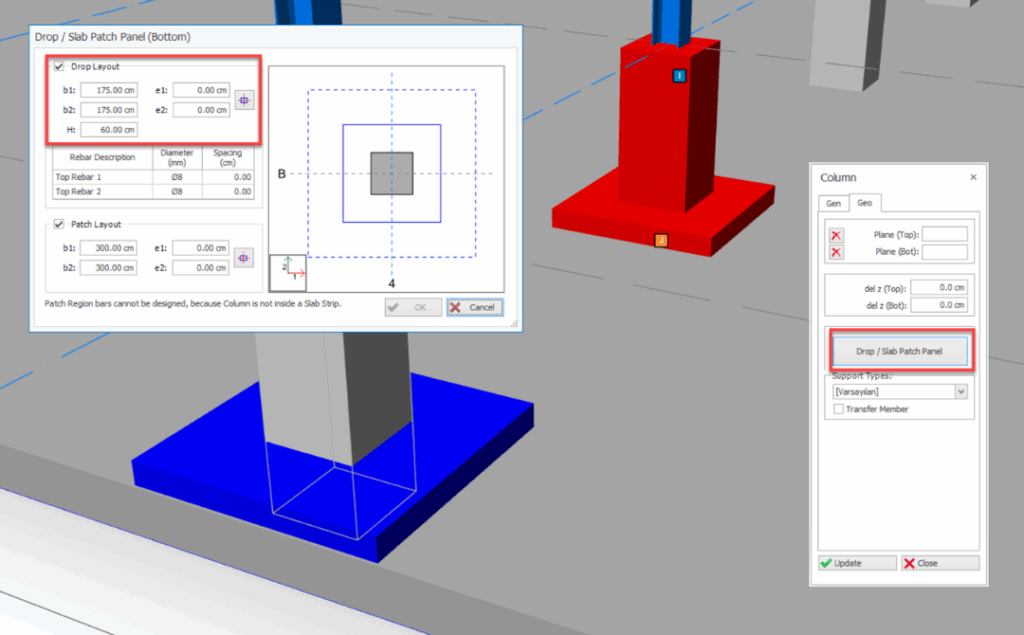Select the blue node marker on red column

(x=679, y=76)
